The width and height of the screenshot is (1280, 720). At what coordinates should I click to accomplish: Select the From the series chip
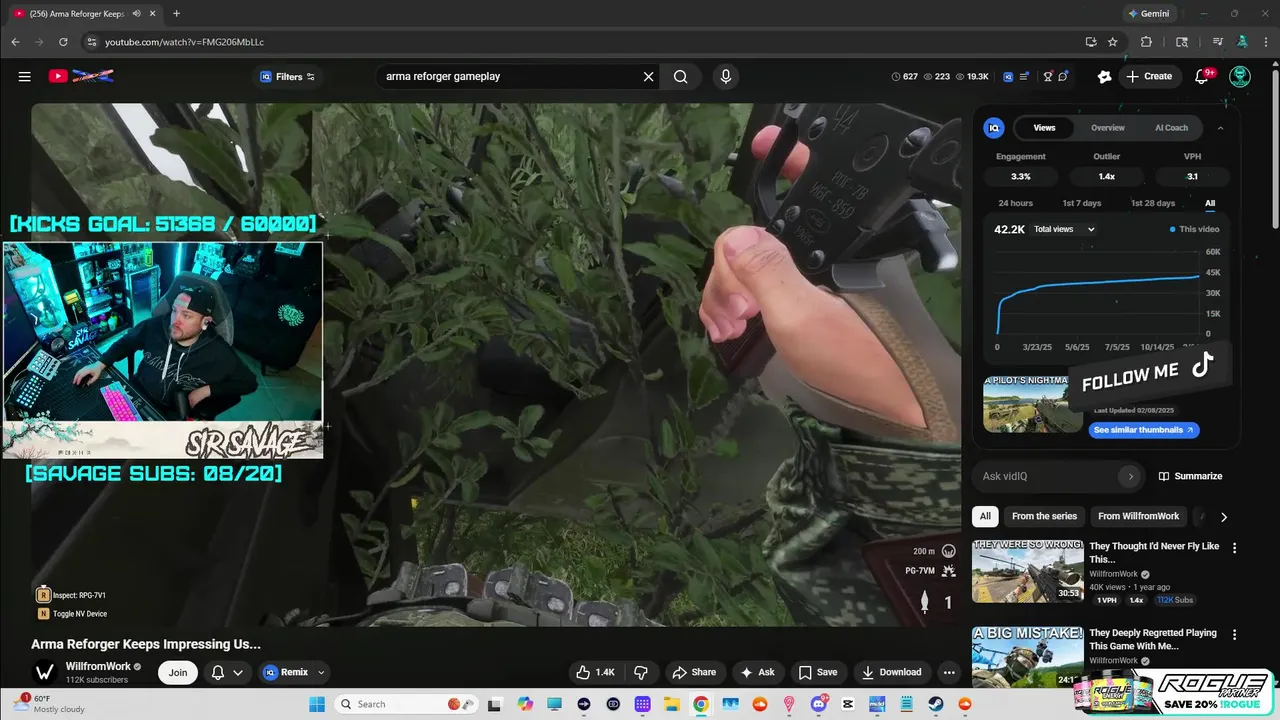point(1044,516)
